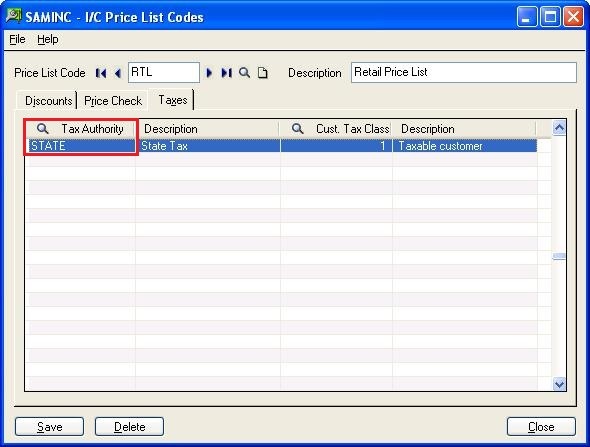This screenshot has width=590, height=447.
Task: Click the scroll down arrow of the grid
Action: 559,384
